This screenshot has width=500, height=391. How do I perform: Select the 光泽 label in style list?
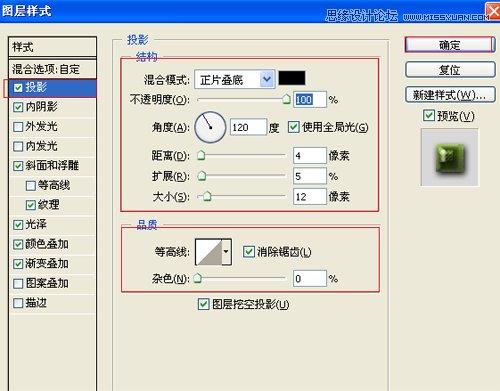point(36,224)
